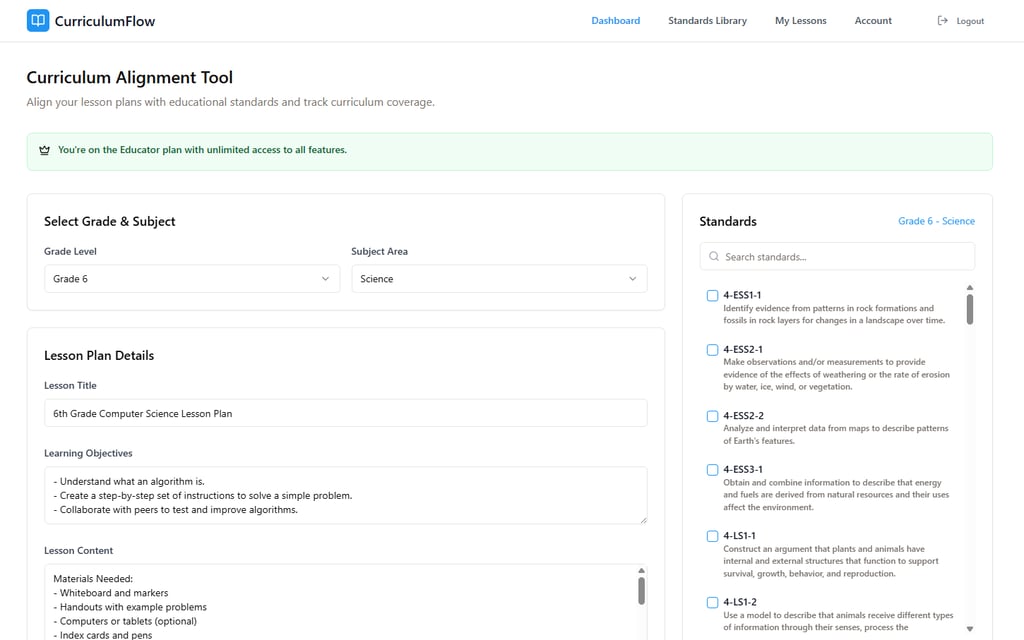Viewport: 1024px width, 640px height.
Task: Open the Dashboard nav item
Action: 615,21
